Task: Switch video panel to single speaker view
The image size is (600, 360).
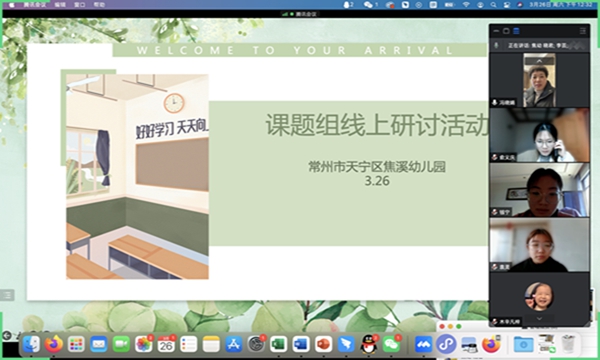Action: 506,31
